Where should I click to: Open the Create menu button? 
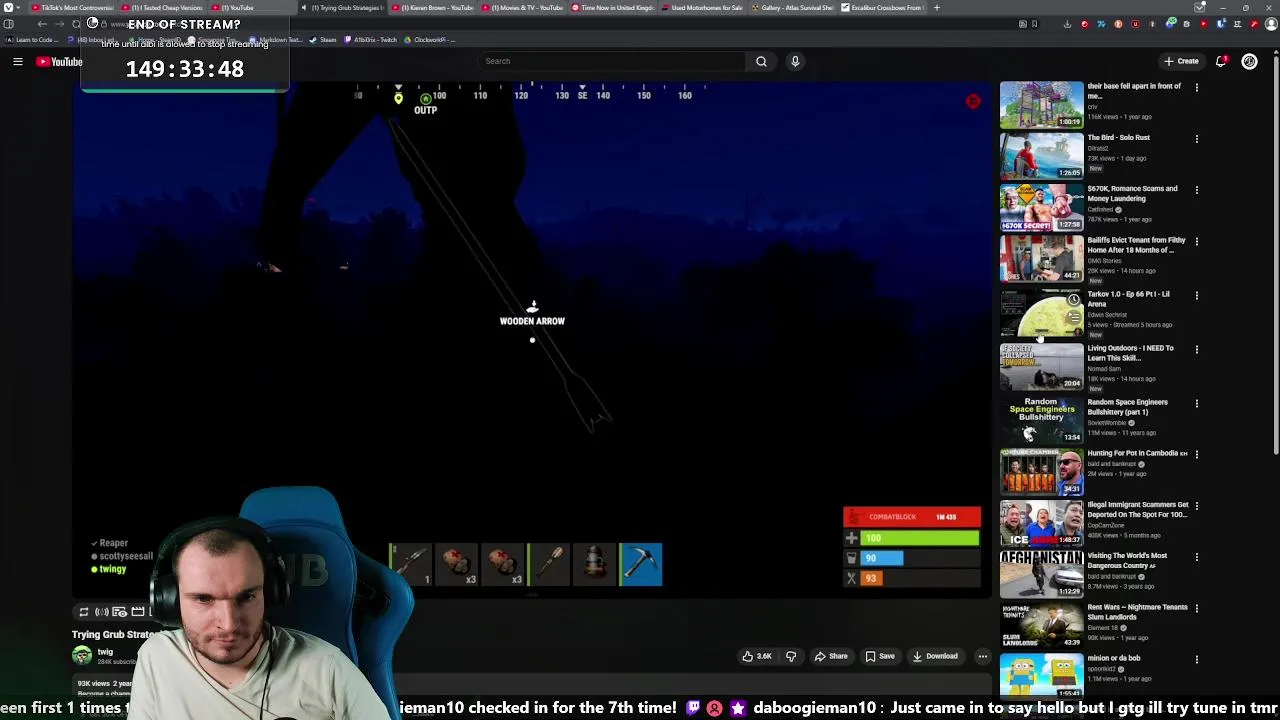coord(1181,62)
